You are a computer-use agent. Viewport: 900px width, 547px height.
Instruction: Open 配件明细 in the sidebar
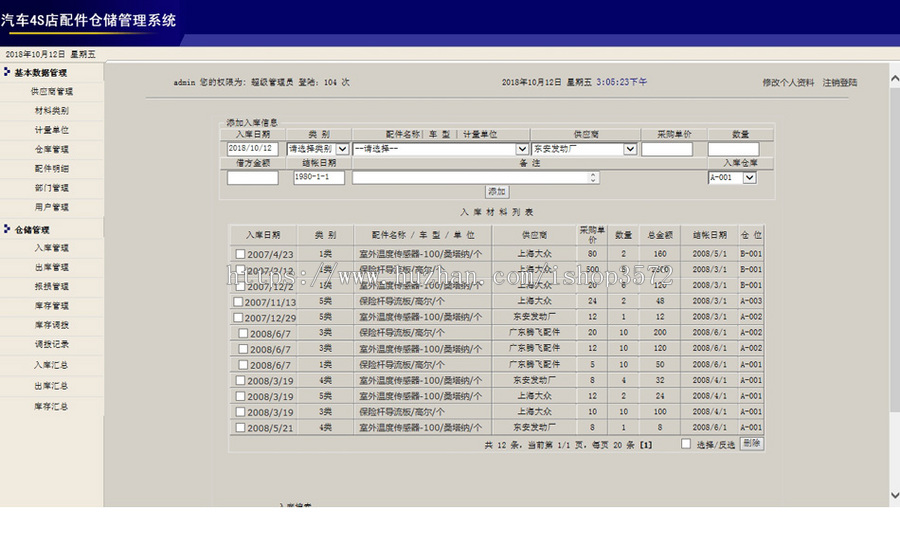(x=52, y=168)
